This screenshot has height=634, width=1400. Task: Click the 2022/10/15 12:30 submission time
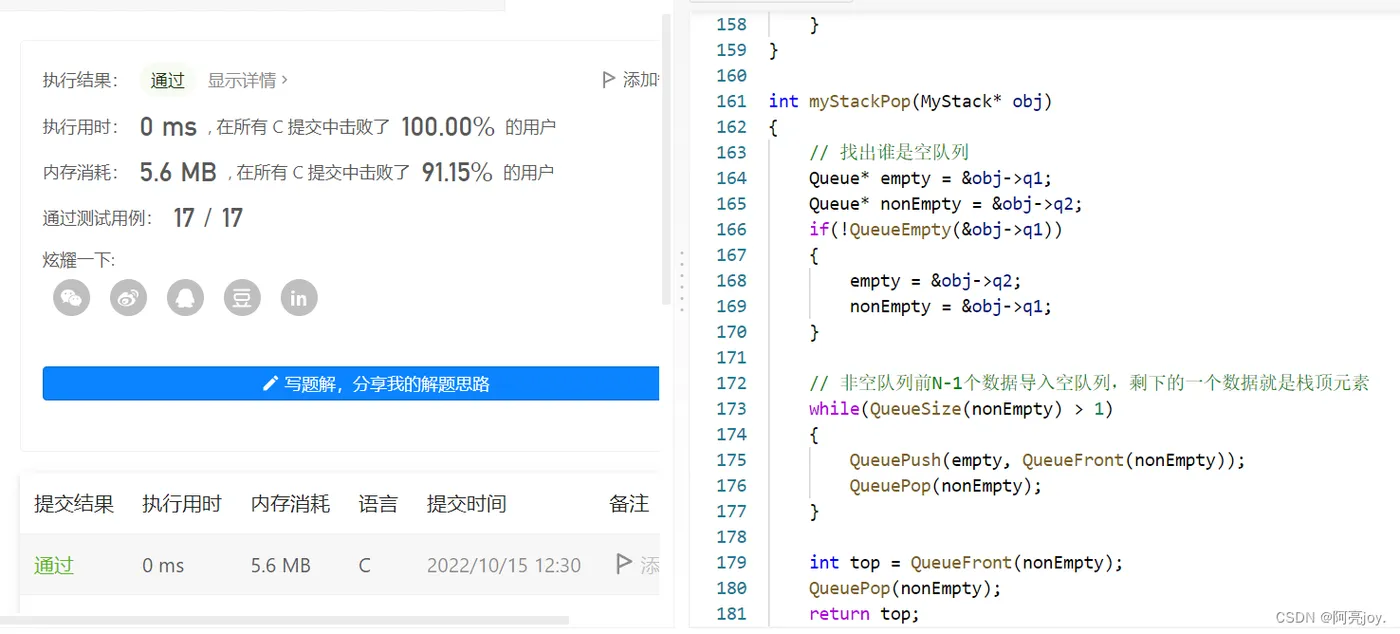(x=504, y=565)
